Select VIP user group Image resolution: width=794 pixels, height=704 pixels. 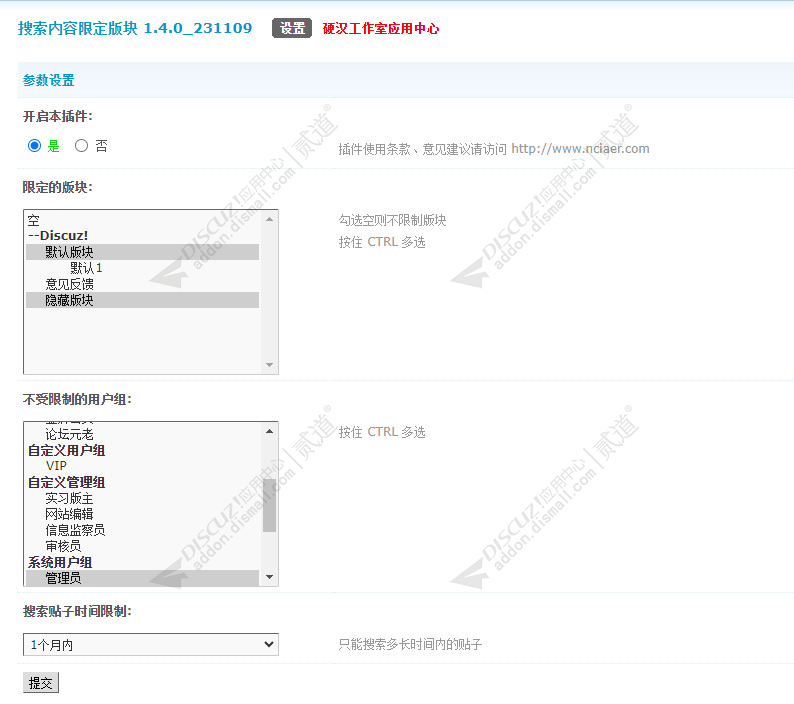click(142, 466)
